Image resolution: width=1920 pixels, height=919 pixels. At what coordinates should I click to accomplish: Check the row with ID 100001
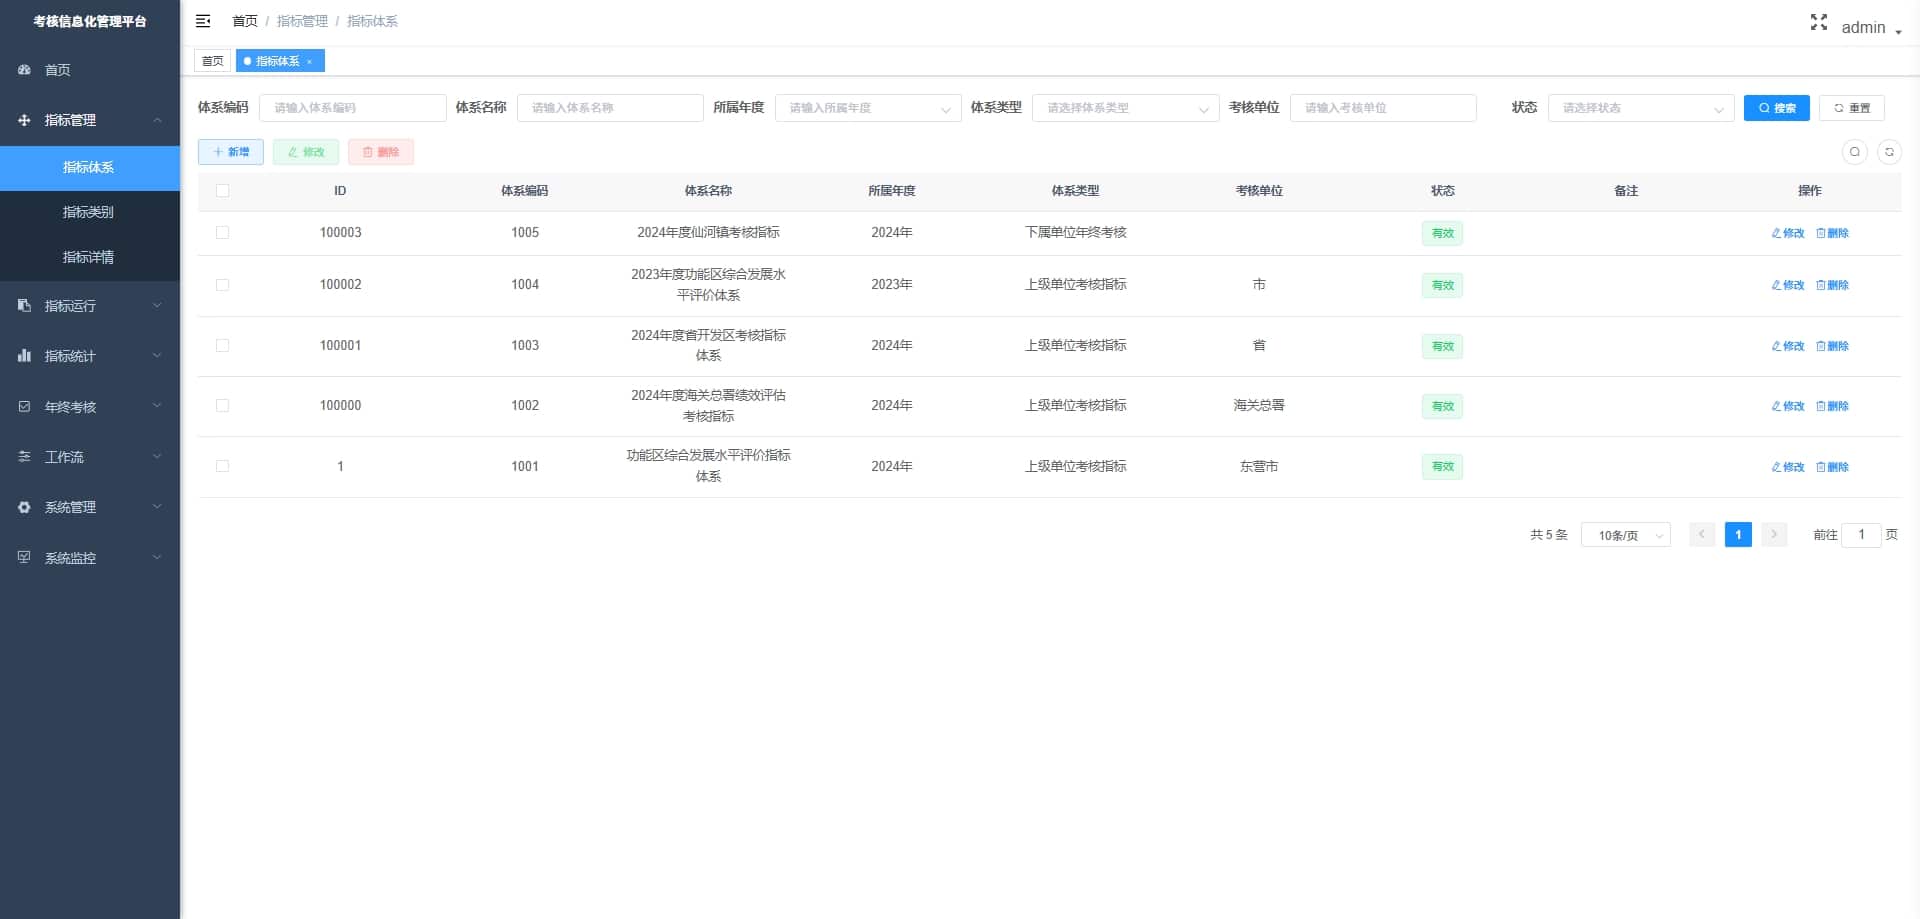tap(222, 346)
